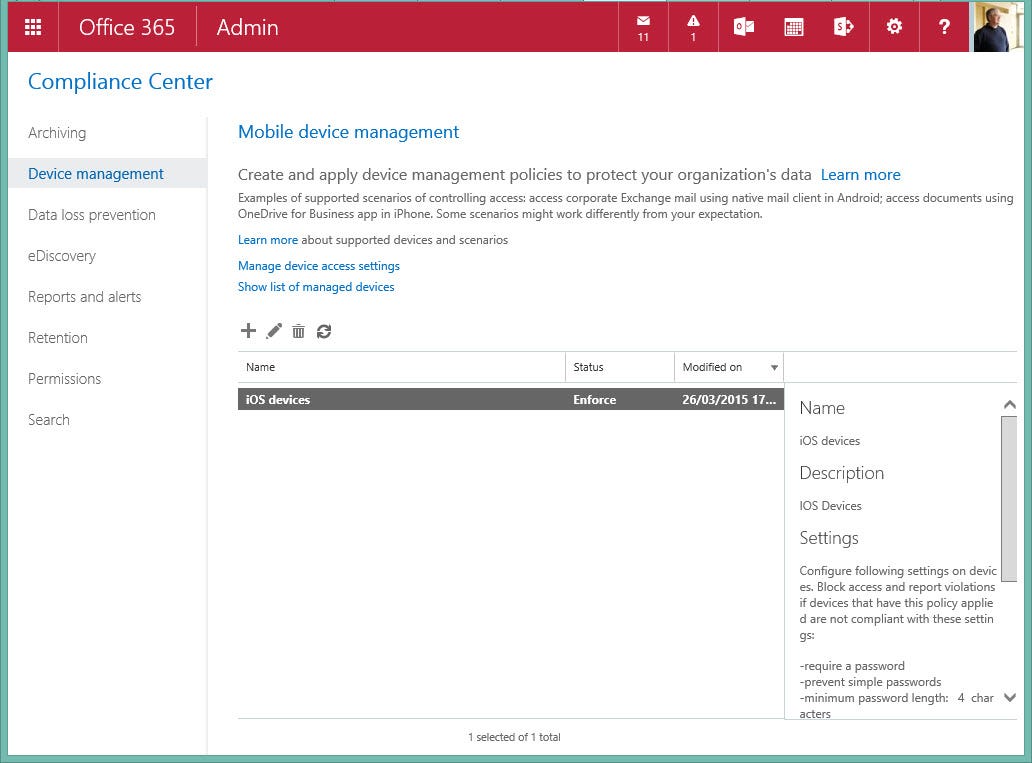Delete the policy with the trash icon
The width and height of the screenshot is (1032, 763).
pos(298,330)
